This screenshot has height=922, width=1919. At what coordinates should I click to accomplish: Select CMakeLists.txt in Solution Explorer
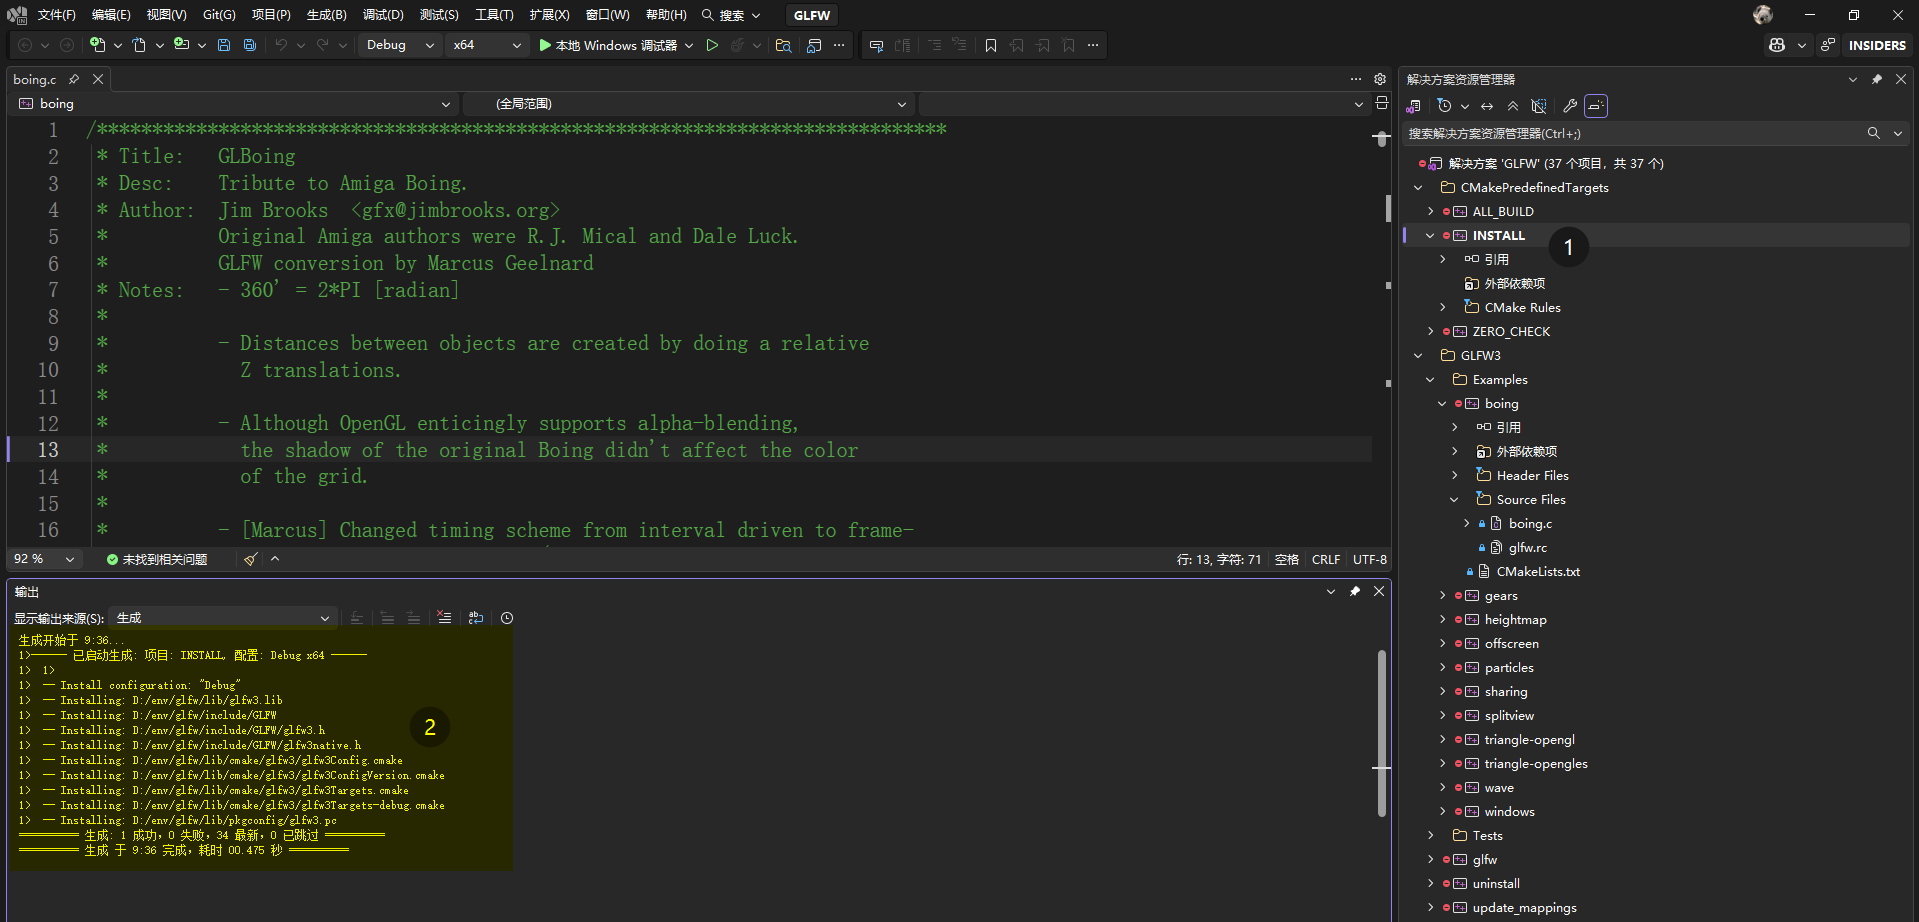pyautogui.click(x=1538, y=572)
